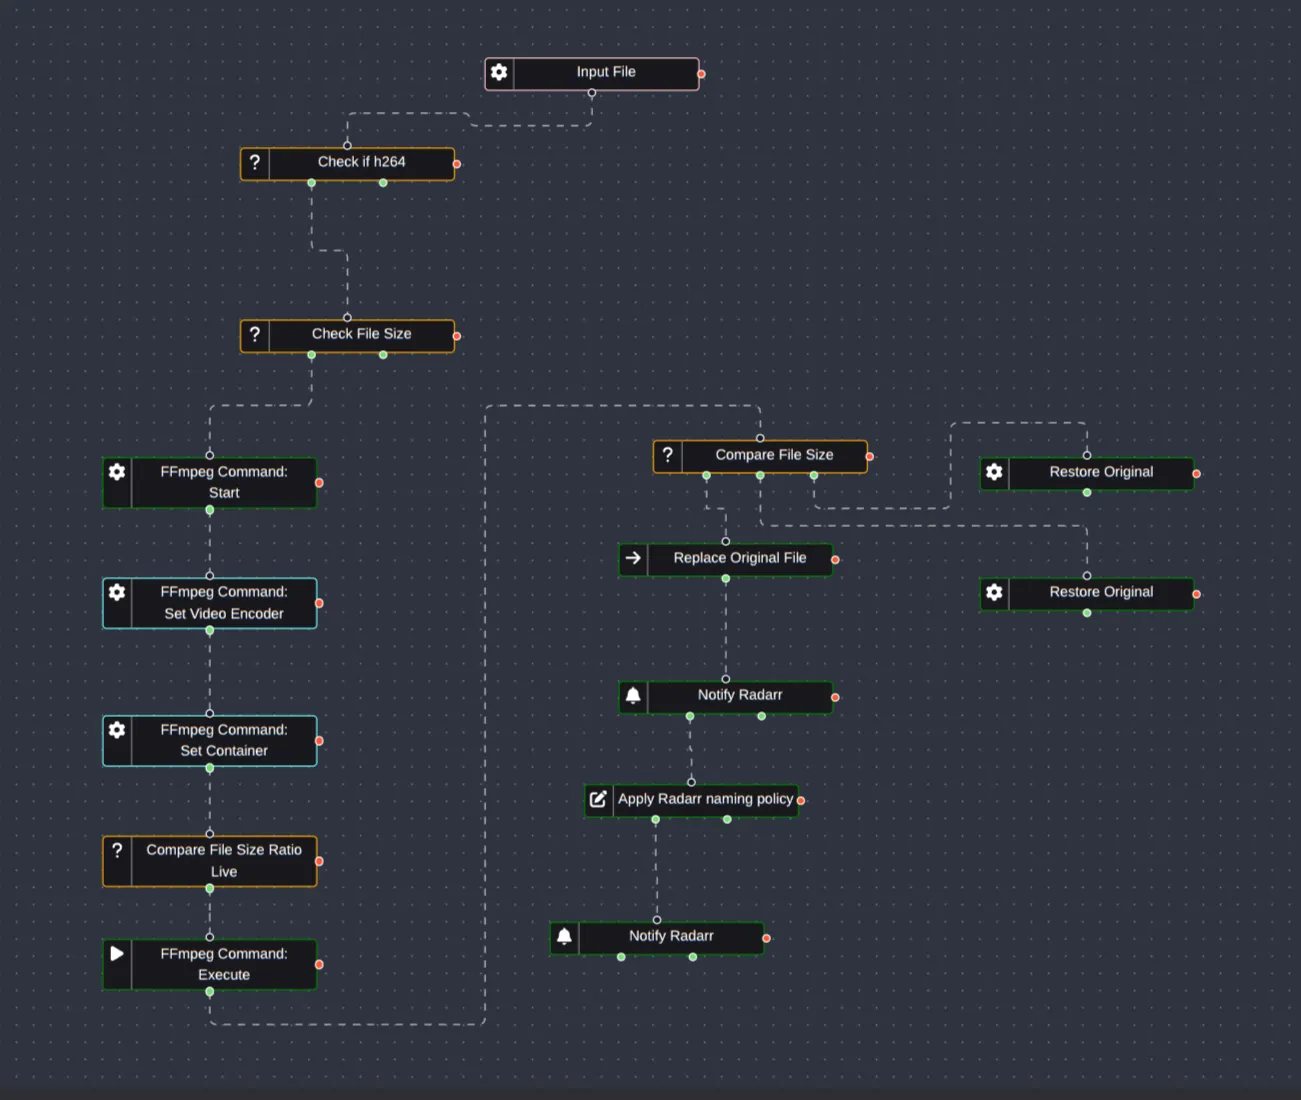This screenshot has width=1301, height=1100.
Task: Select "Notify Radarr" label above Apply Radarr naming policy
Action: [740, 695]
